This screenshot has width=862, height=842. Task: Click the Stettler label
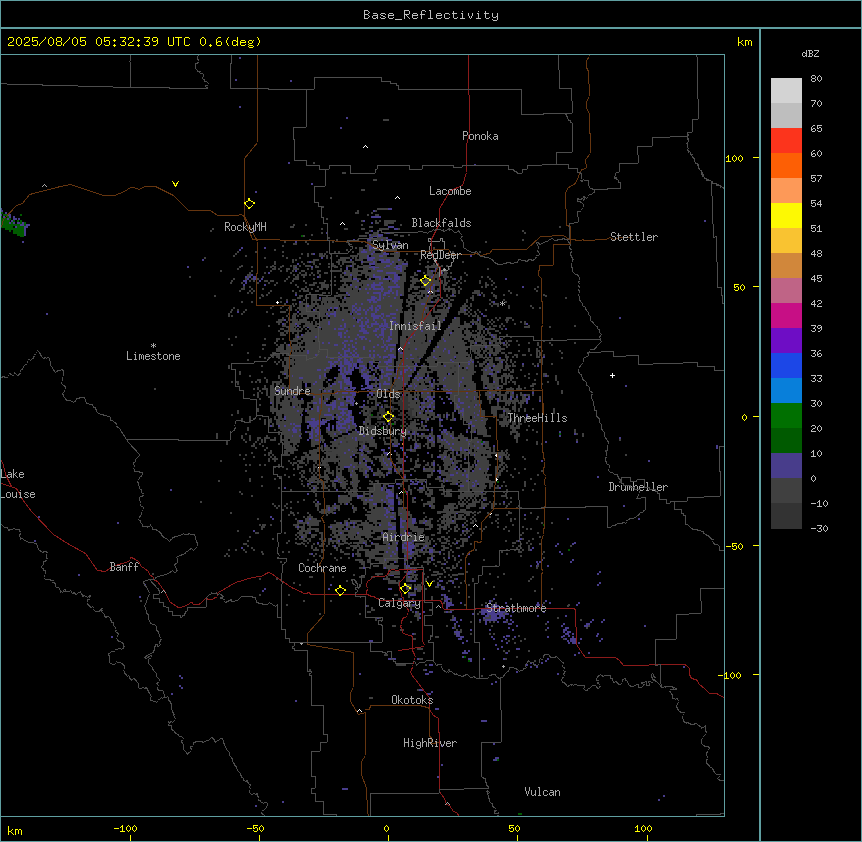point(634,237)
